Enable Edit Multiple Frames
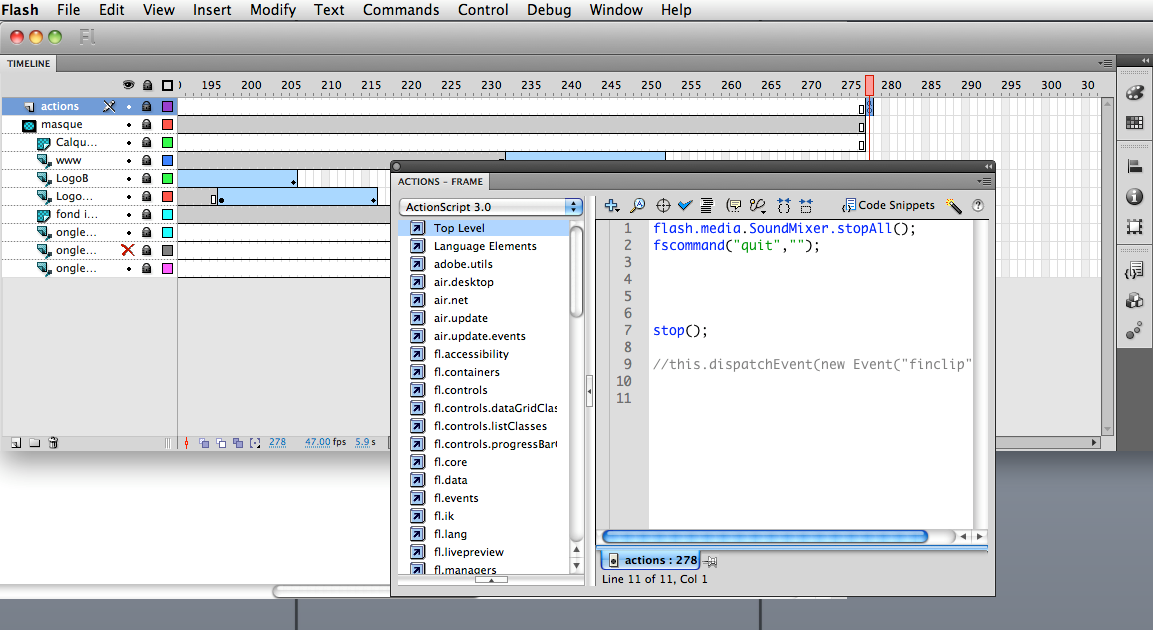The width and height of the screenshot is (1153, 630). pyautogui.click(x=238, y=443)
